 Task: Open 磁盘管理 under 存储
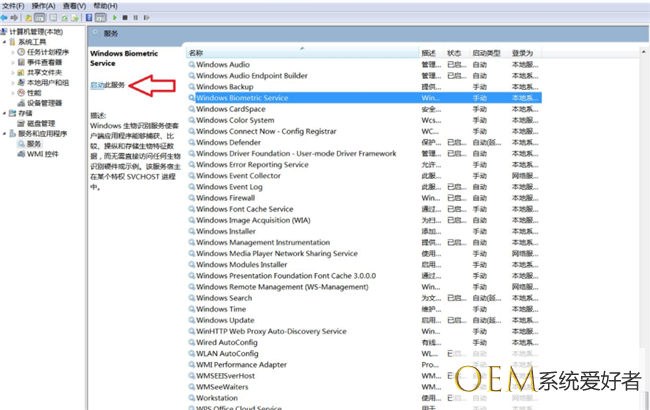40,123
